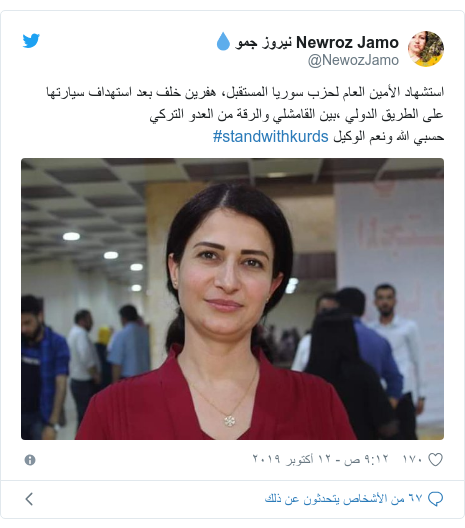Click the Arabic tweet text body

coord(245,114)
